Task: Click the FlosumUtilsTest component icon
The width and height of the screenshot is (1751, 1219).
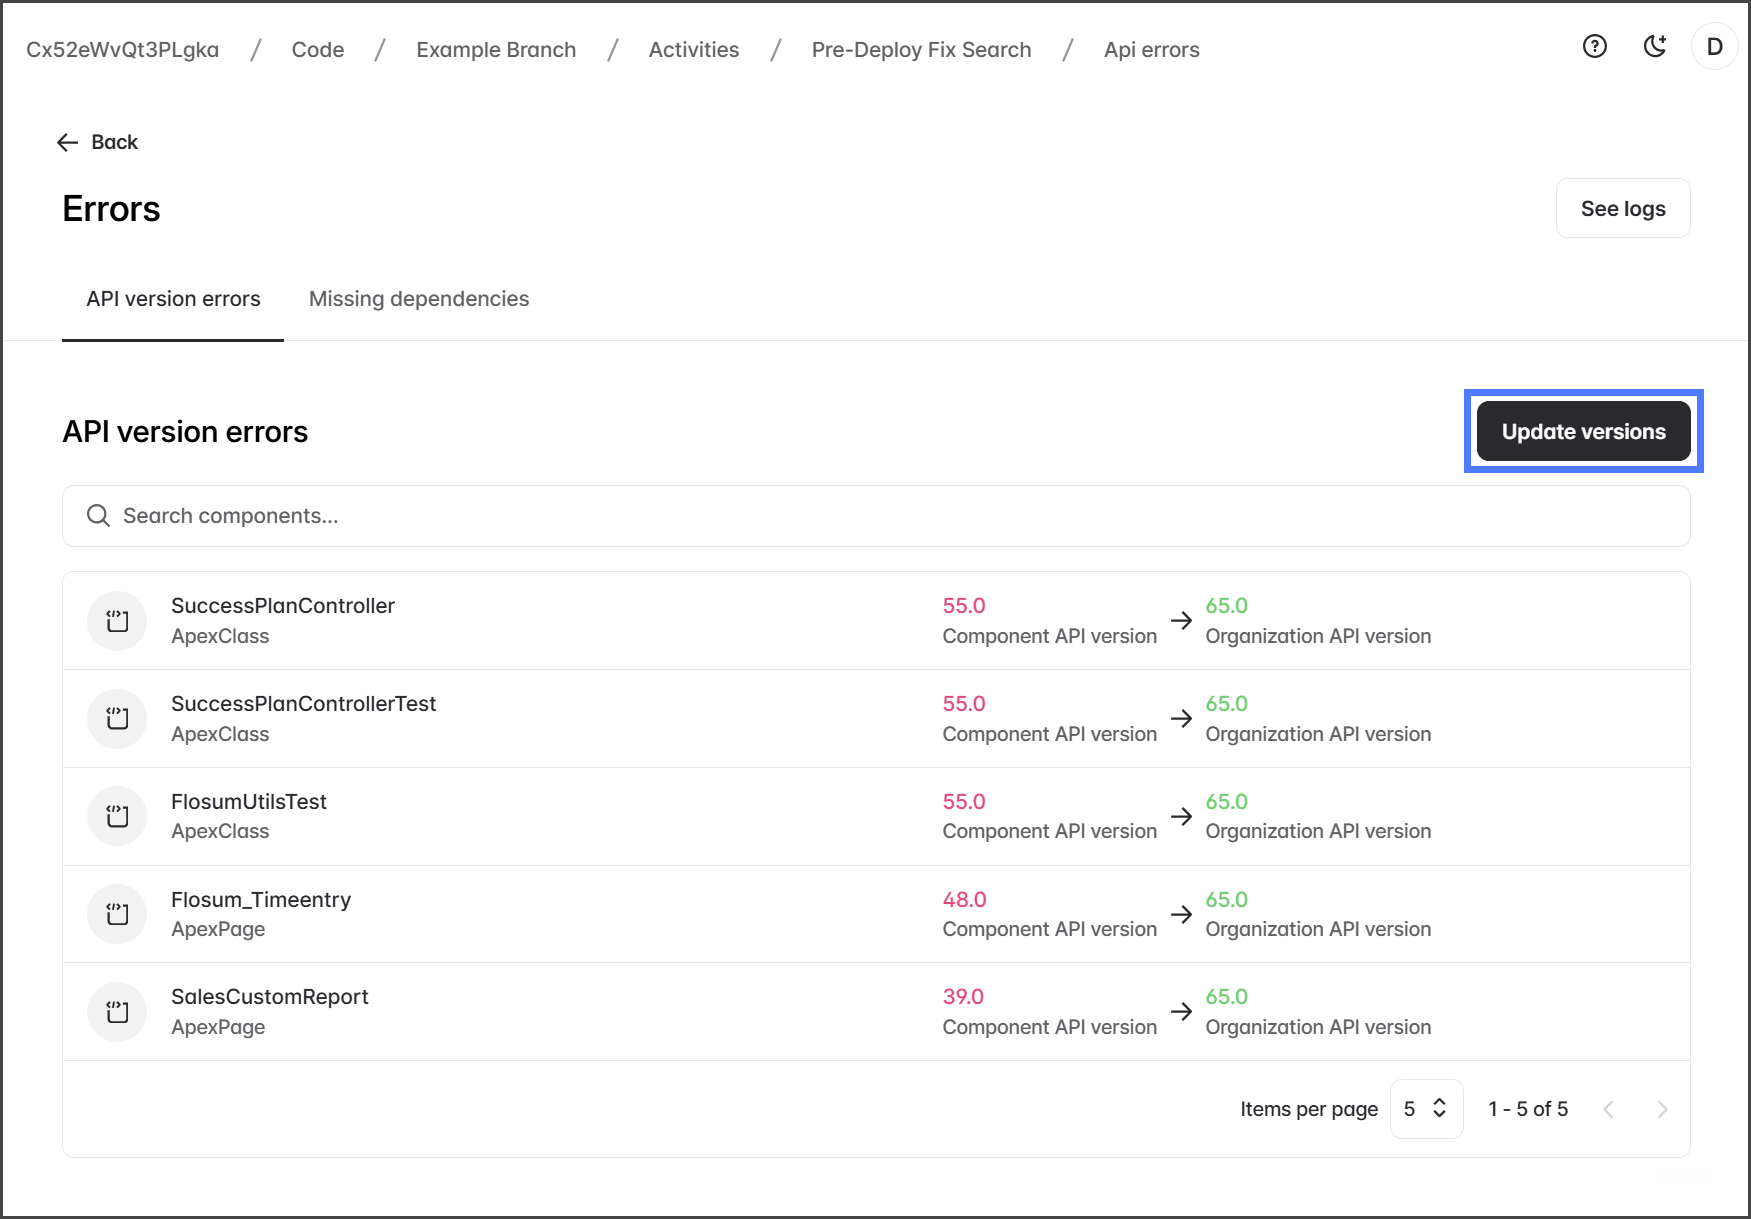Action: click(x=118, y=816)
